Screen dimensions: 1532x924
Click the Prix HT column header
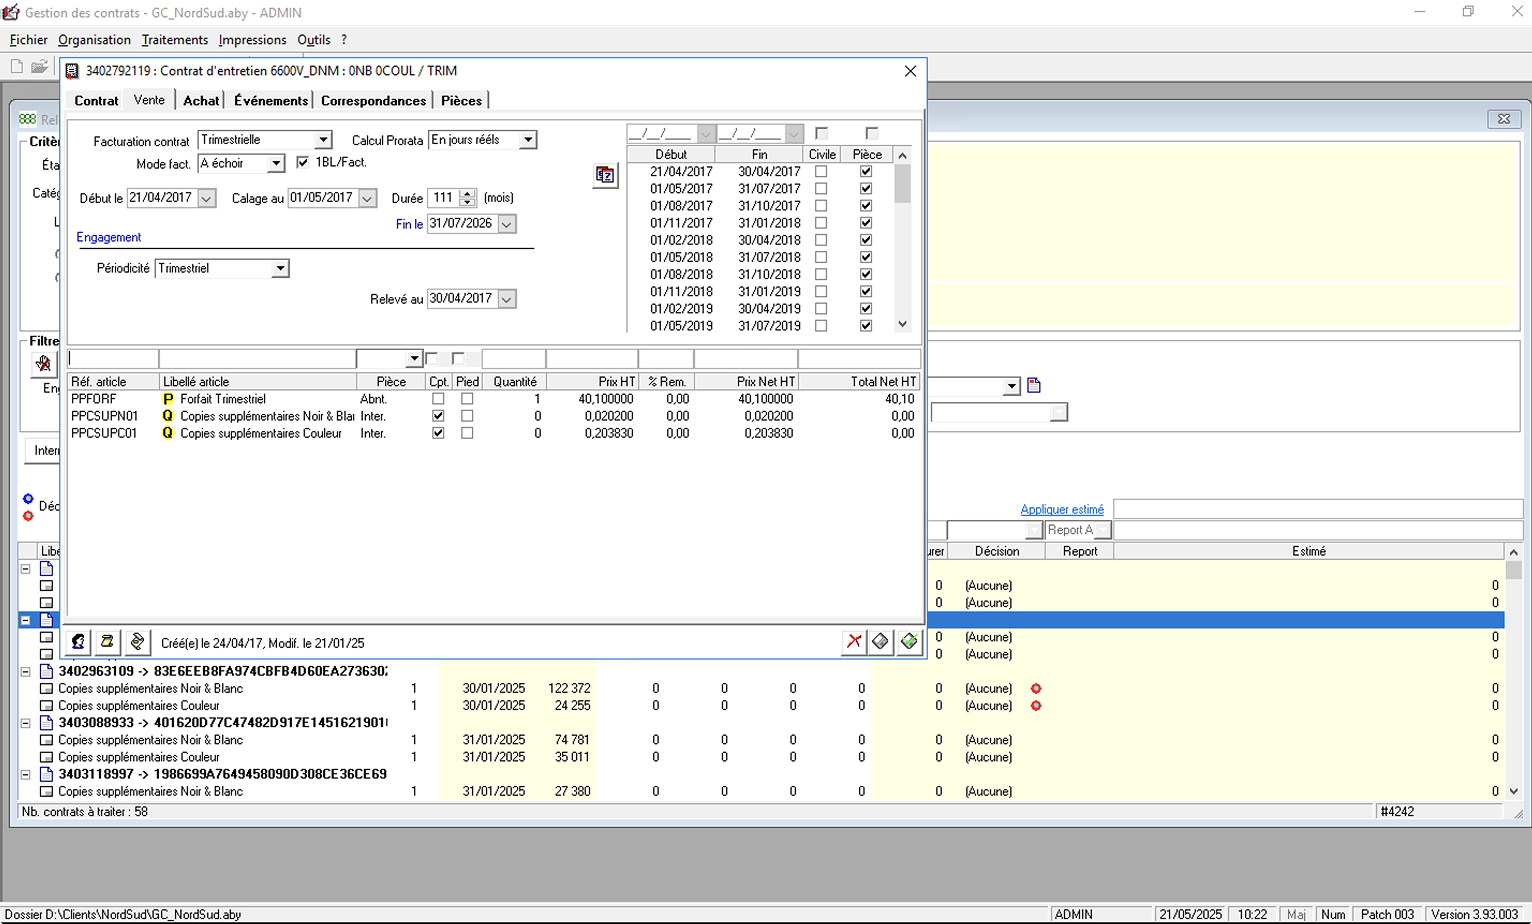(x=616, y=382)
